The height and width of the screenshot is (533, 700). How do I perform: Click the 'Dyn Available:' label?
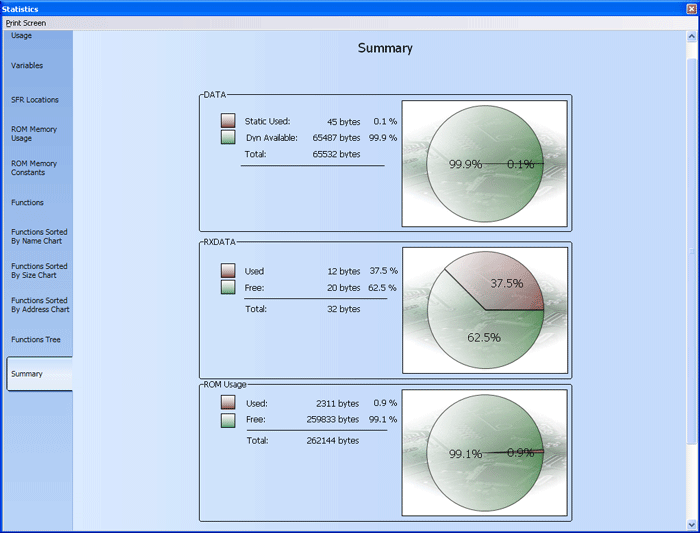(x=272, y=138)
